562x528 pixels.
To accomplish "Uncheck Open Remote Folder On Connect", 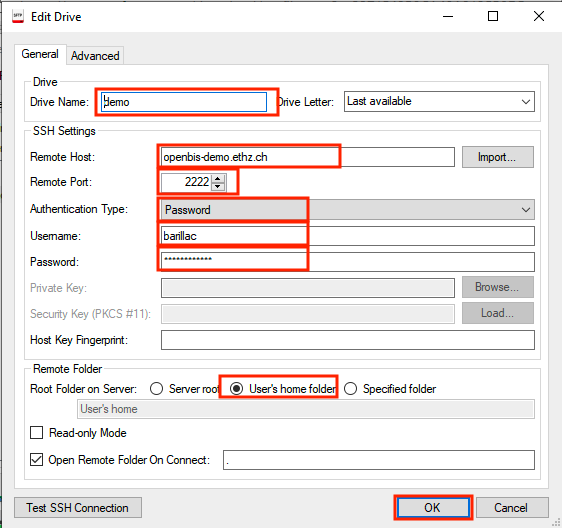I will 37,460.
